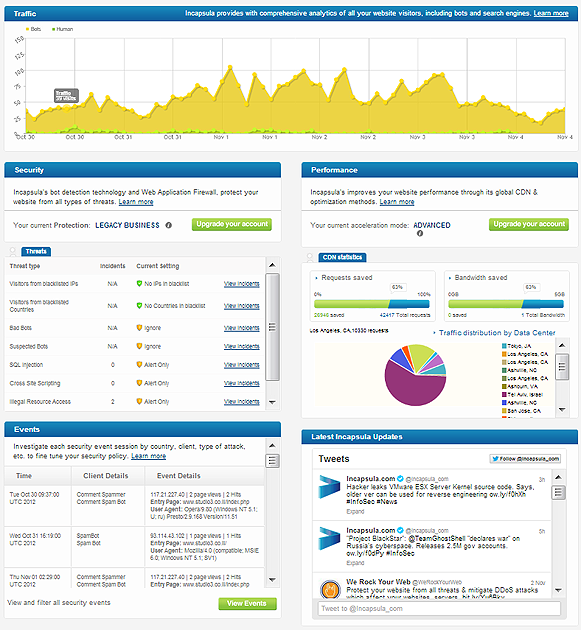The width and height of the screenshot is (581, 630).
Task: Click the Tokyo, JA legend color swatch
Action: click(x=504, y=346)
